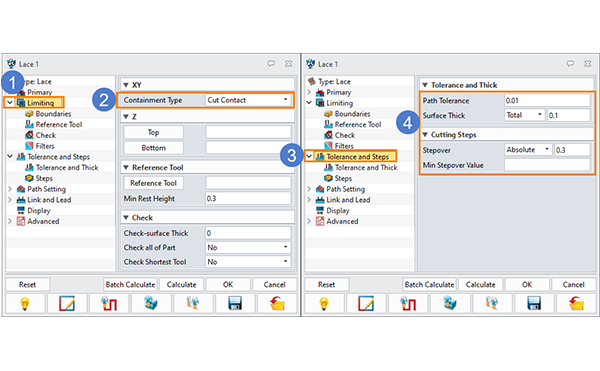Image resolution: width=600 pixels, height=371 pixels.
Task: Click the red edit-pencil icon in left dialog
Action: coord(67,304)
